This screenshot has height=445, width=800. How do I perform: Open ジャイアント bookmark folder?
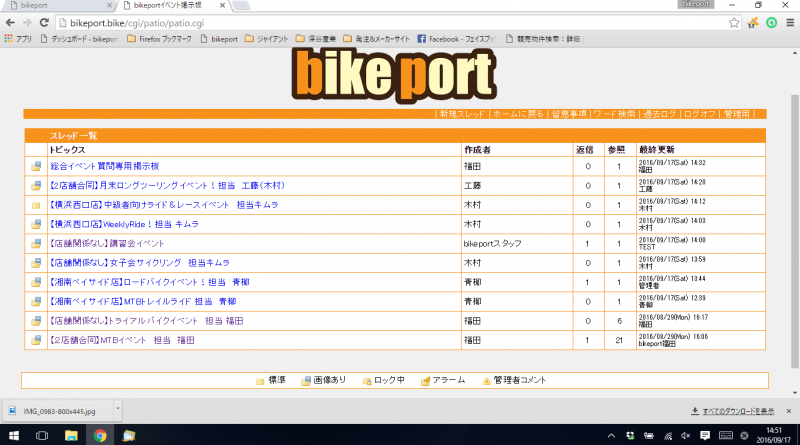(x=266, y=39)
